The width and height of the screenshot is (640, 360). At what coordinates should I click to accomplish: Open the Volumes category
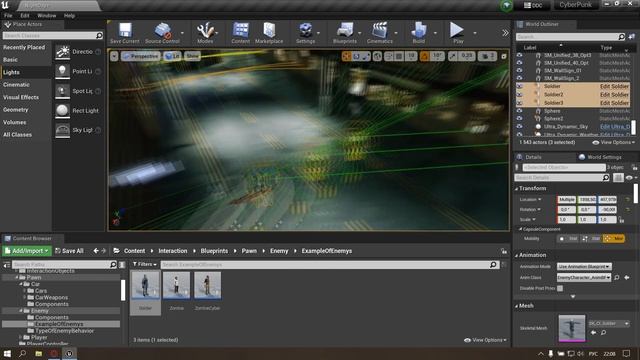(x=15, y=122)
